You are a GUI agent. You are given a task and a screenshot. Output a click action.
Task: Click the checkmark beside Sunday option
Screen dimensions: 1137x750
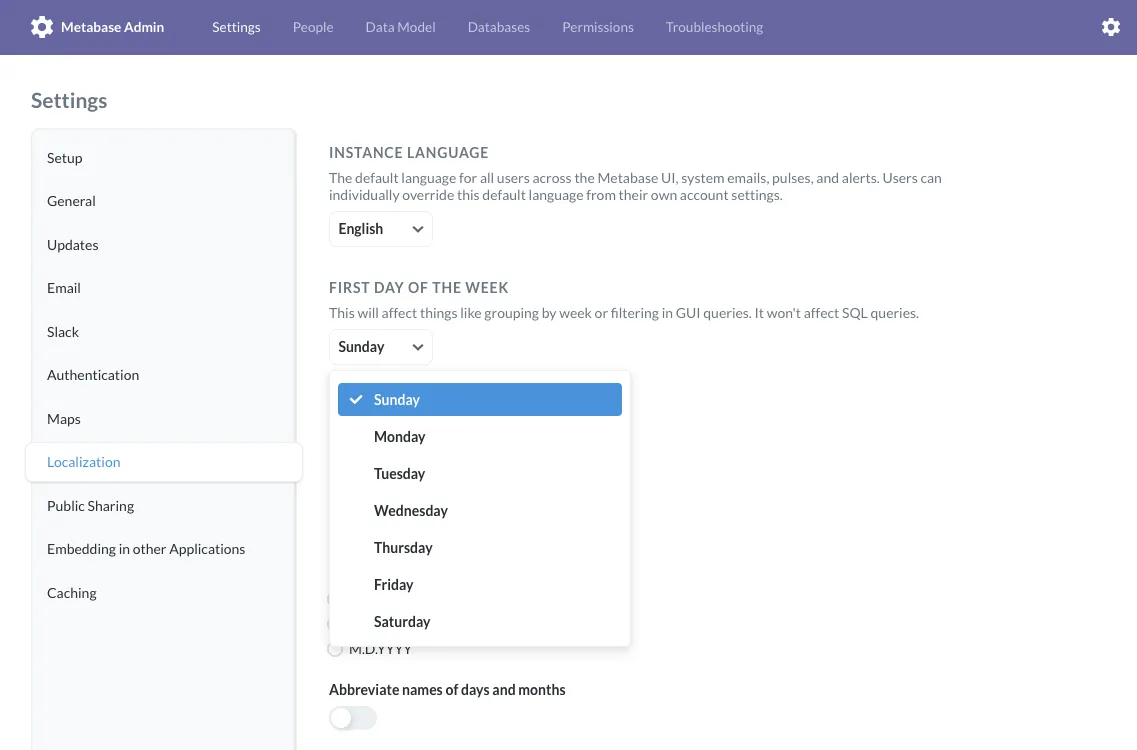point(356,400)
